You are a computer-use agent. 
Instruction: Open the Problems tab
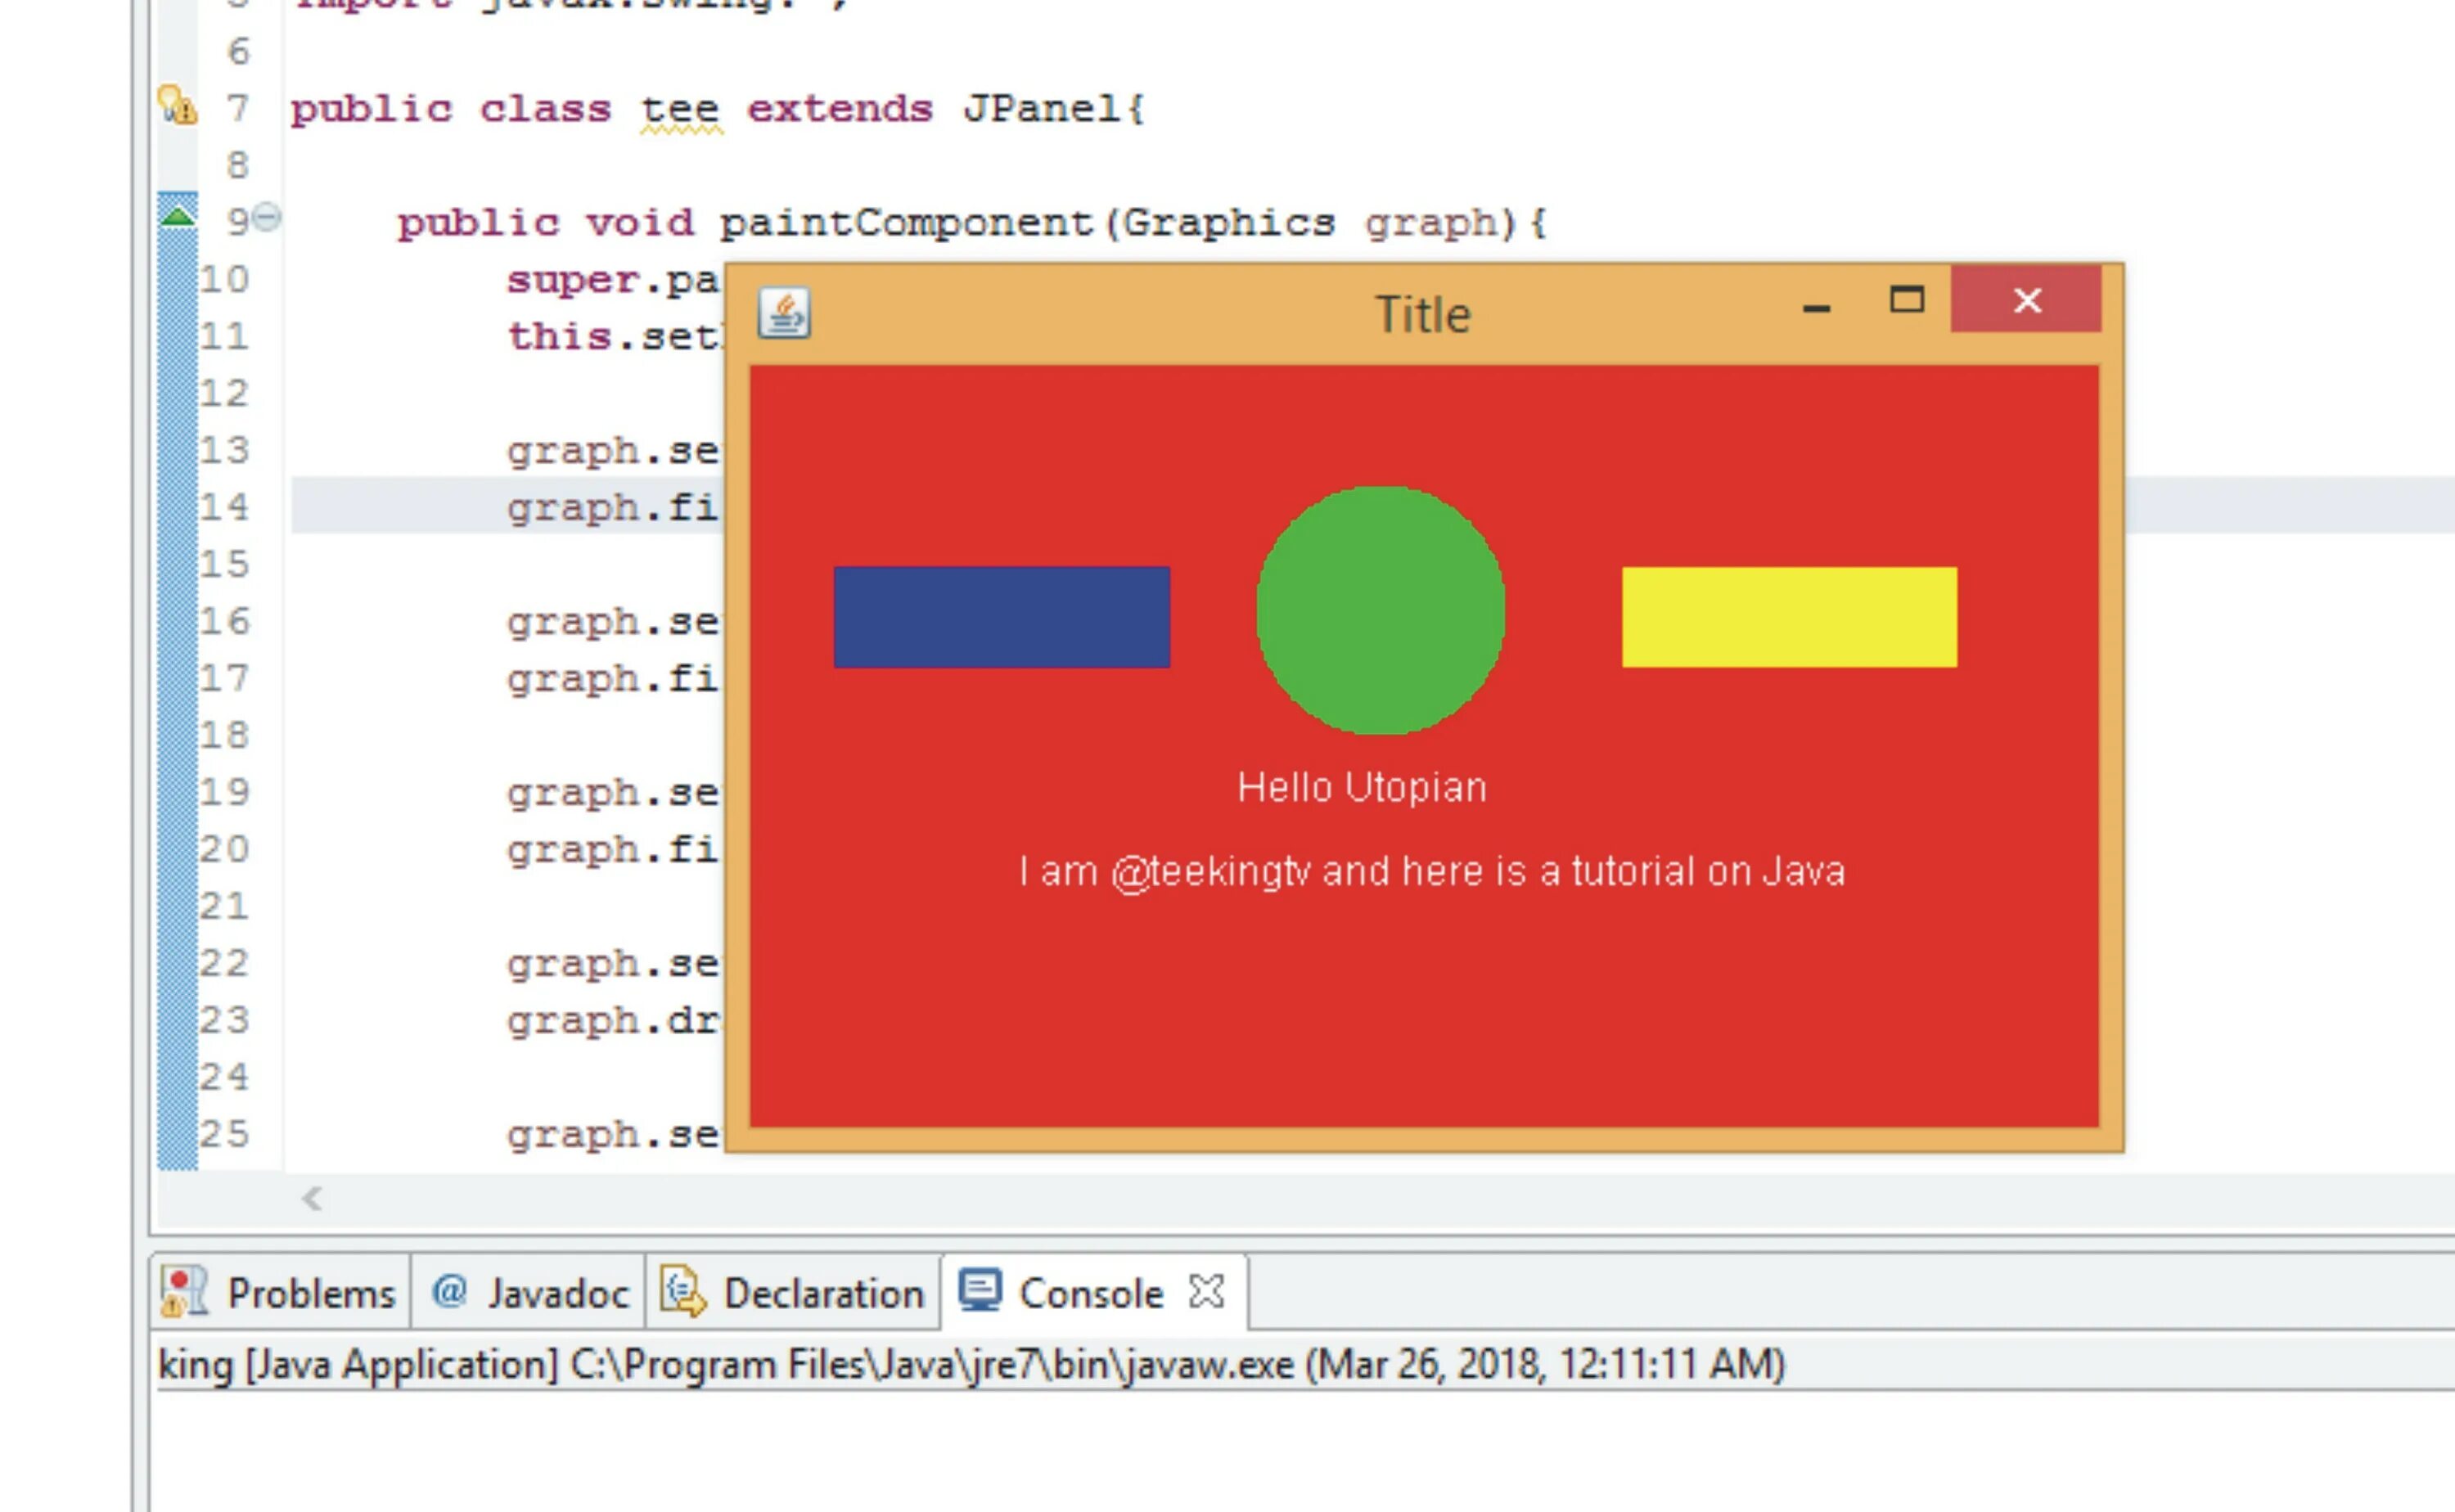click(310, 1293)
